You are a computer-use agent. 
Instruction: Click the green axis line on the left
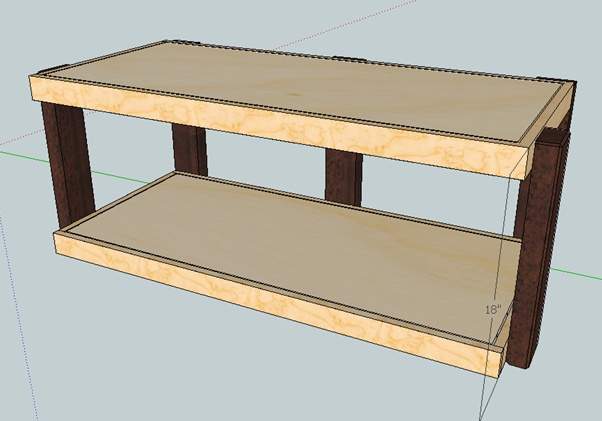click(20, 155)
